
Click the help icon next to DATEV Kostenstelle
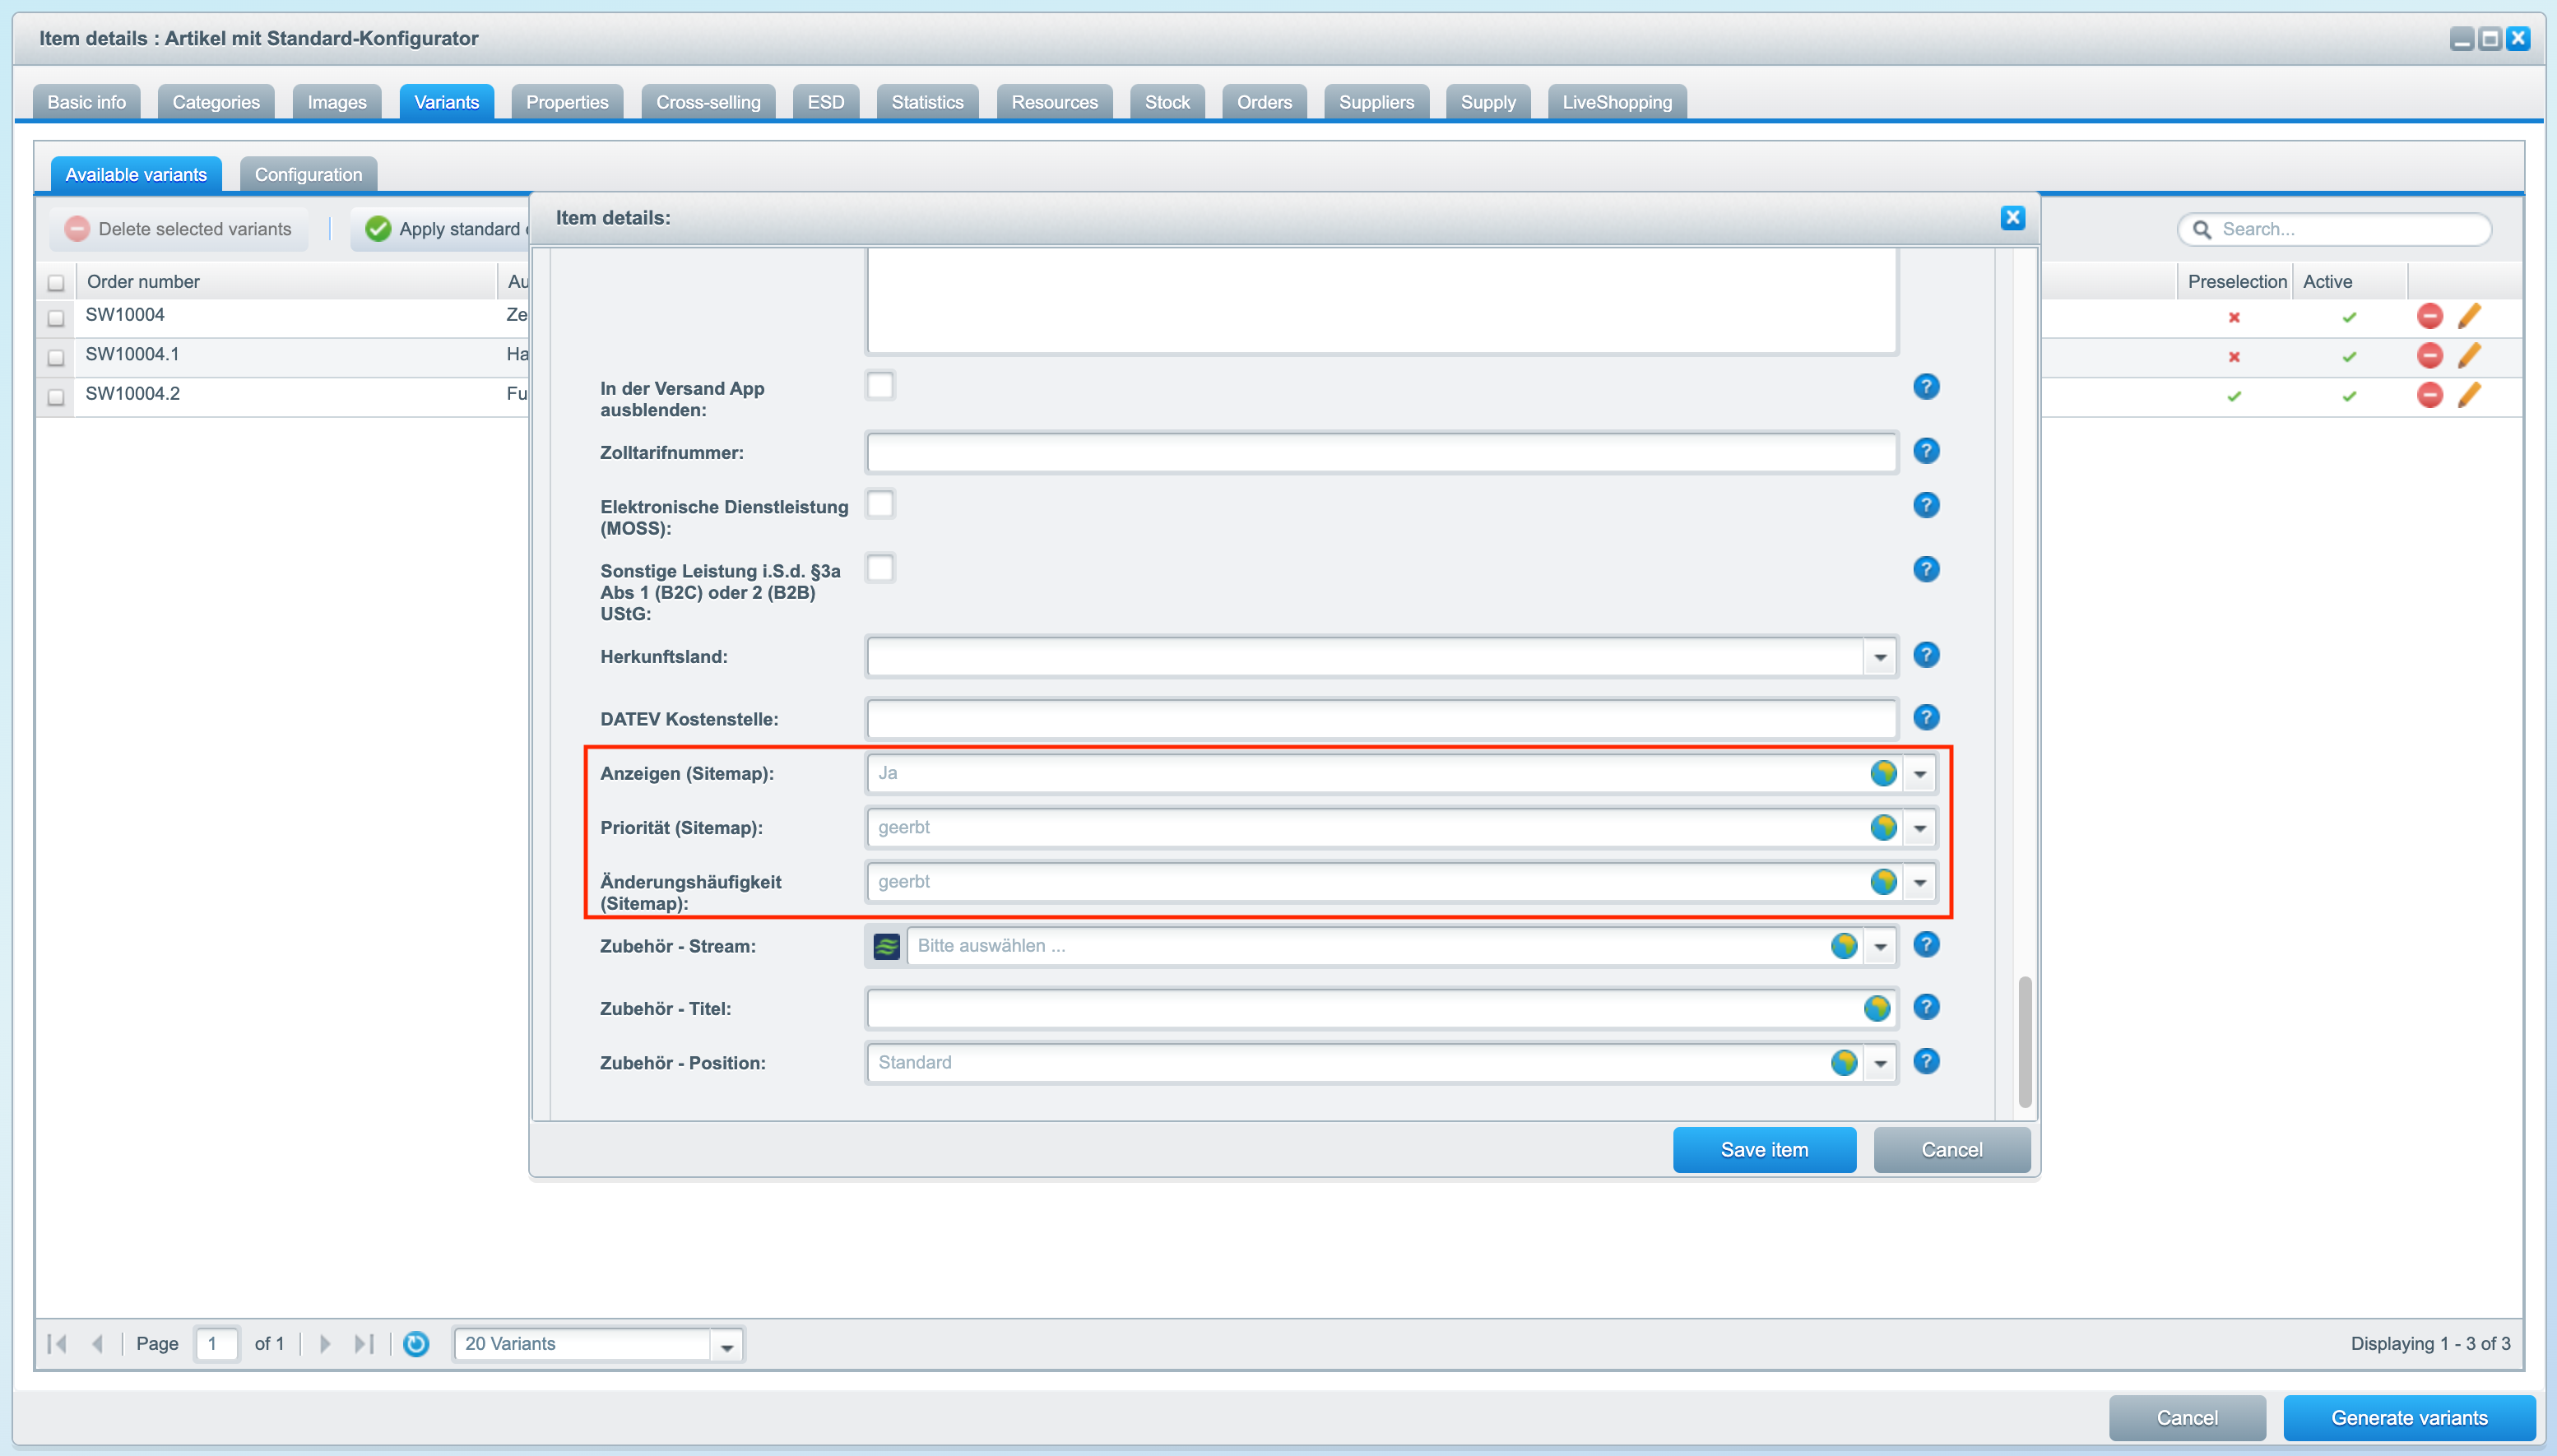pyautogui.click(x=1927, y=718)
